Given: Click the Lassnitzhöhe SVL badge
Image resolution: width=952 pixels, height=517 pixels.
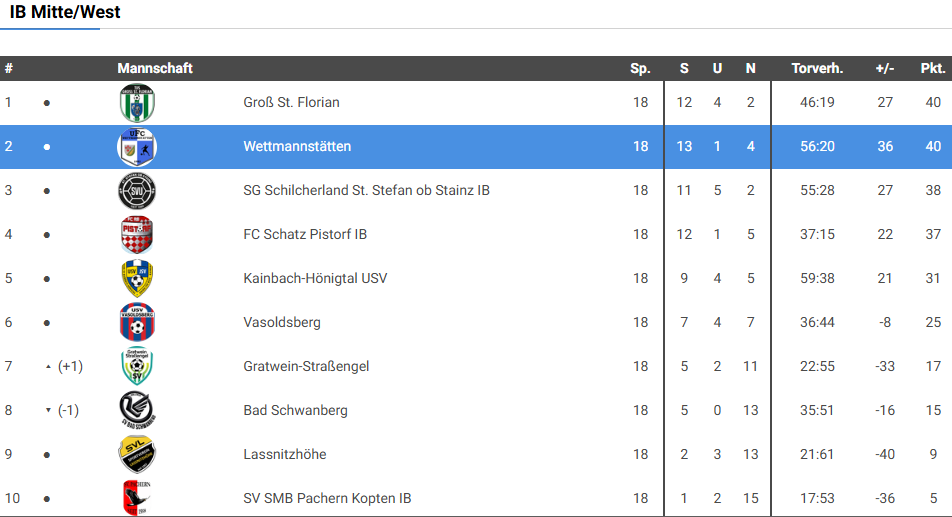Looking at the screenshot, I should (x=137, y=455).
